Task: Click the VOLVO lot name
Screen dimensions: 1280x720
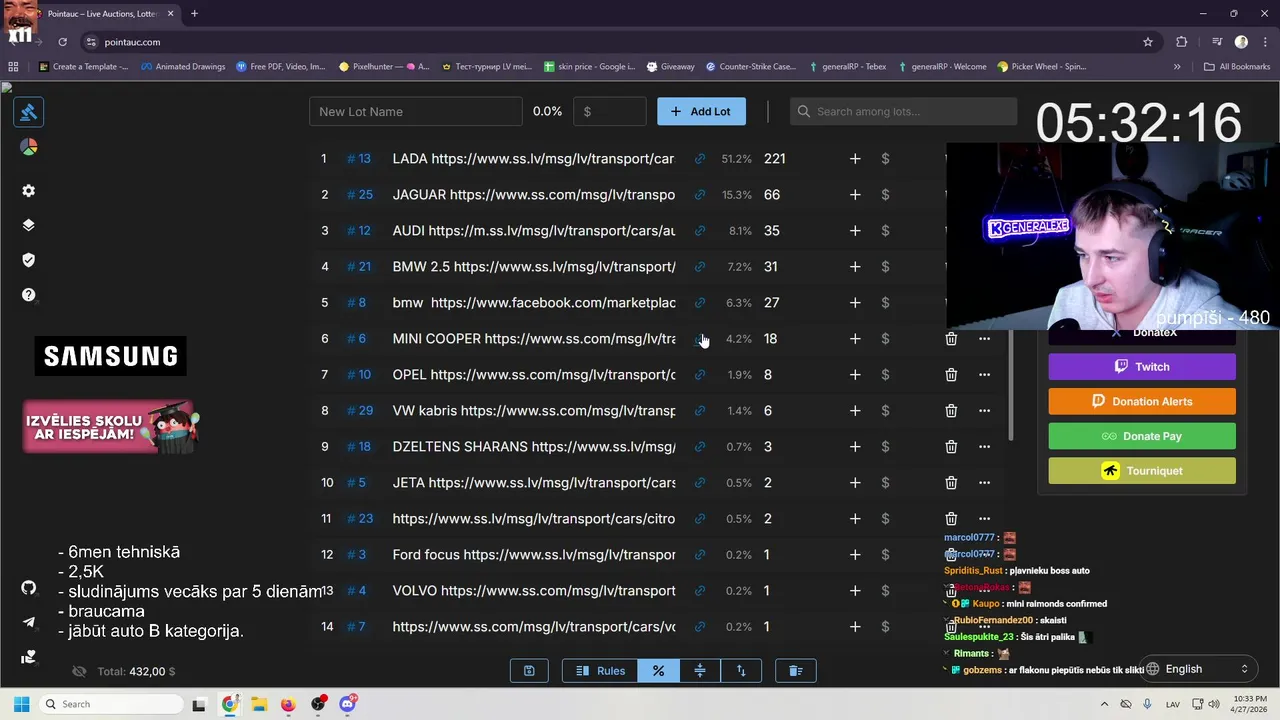Action: [534, 591]
